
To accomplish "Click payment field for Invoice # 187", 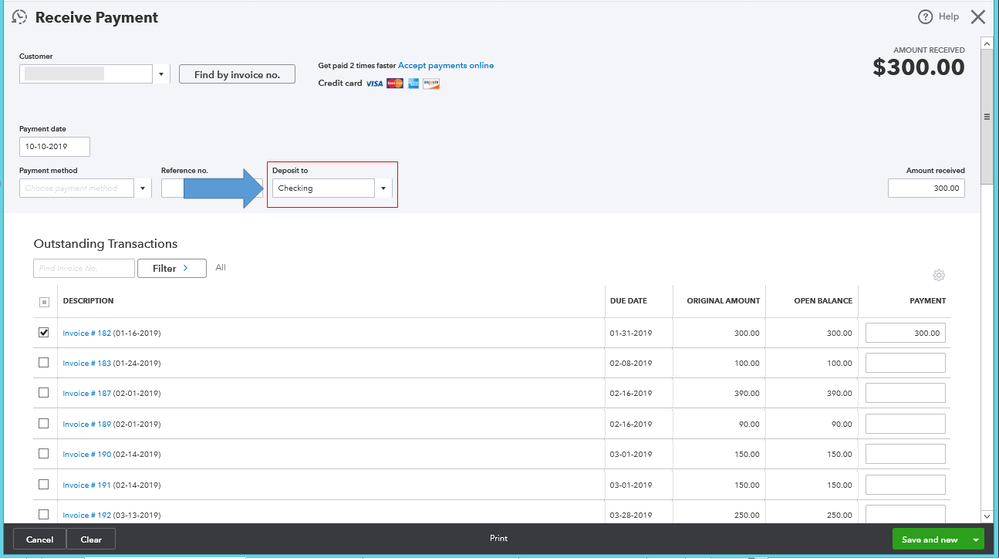I will [905, 393].
